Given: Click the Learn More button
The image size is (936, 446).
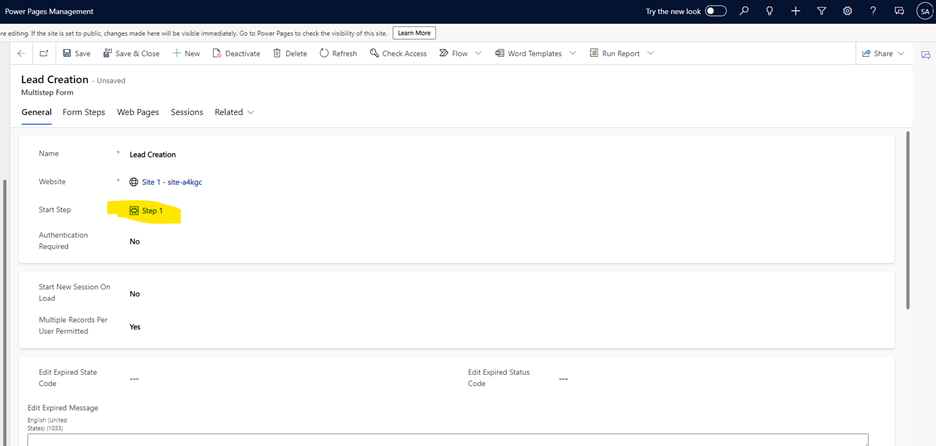Looking at the screenshot, I should coord(413,33).
